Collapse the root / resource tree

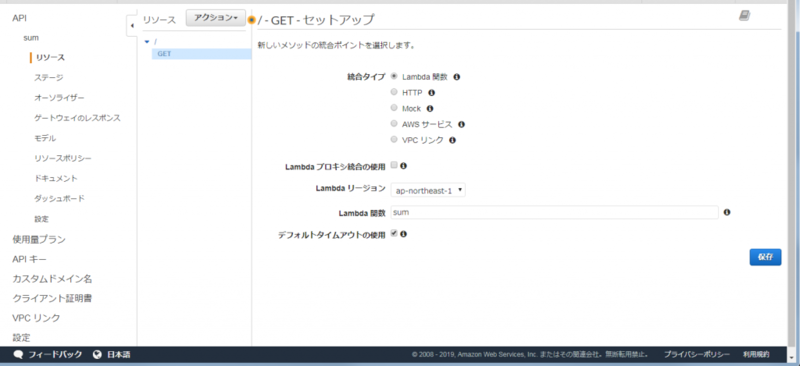147,42
